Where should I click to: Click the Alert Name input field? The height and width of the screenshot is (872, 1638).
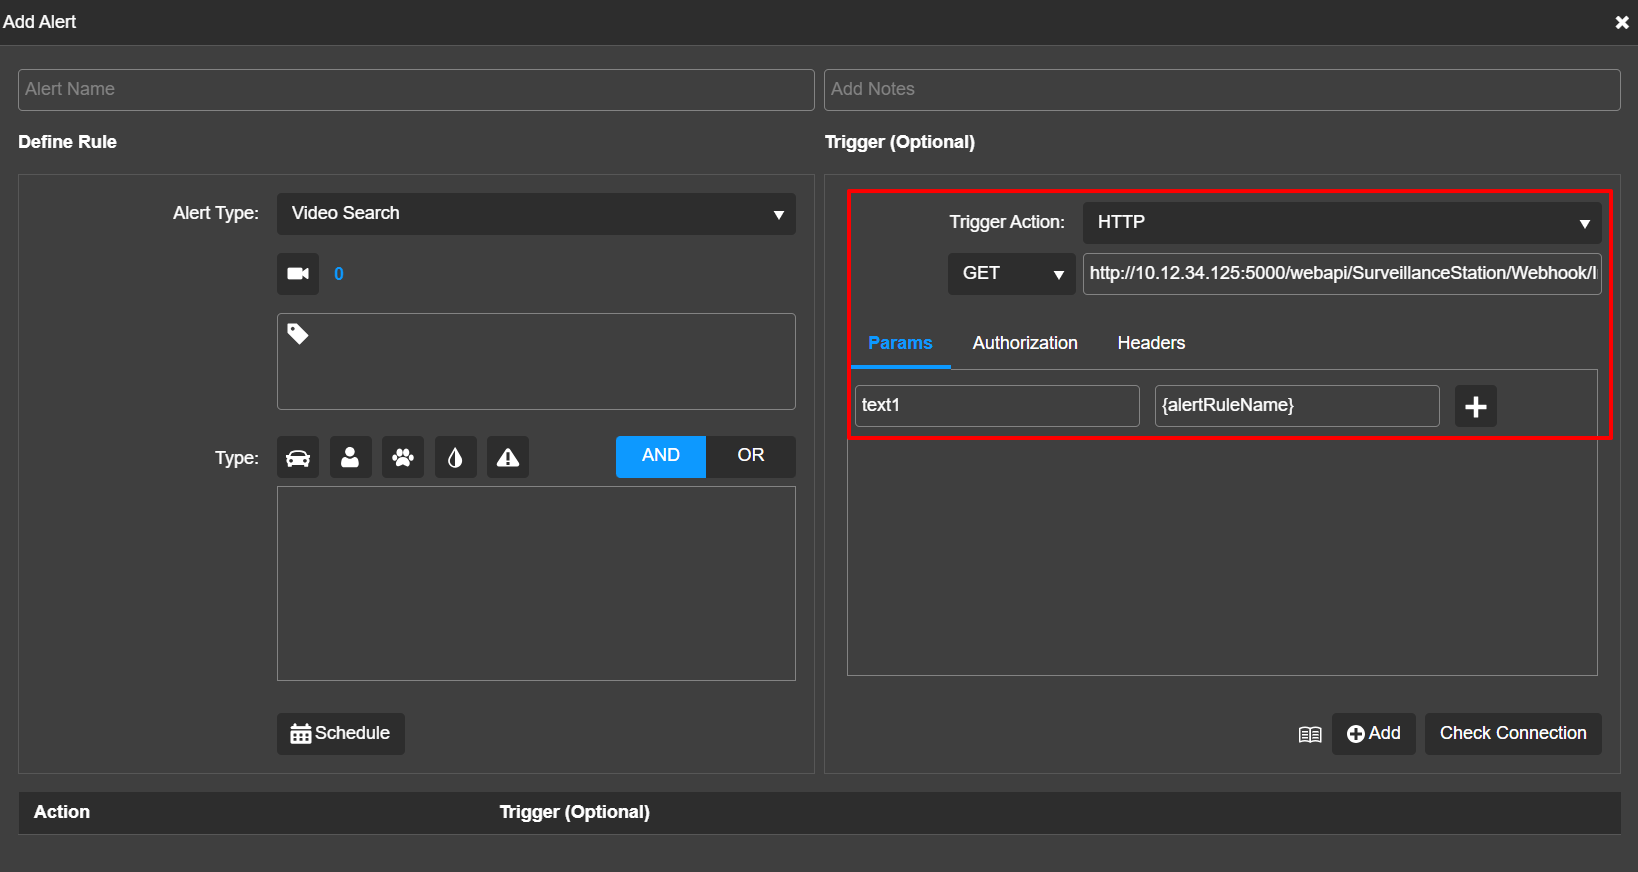(x=416, y=90)
